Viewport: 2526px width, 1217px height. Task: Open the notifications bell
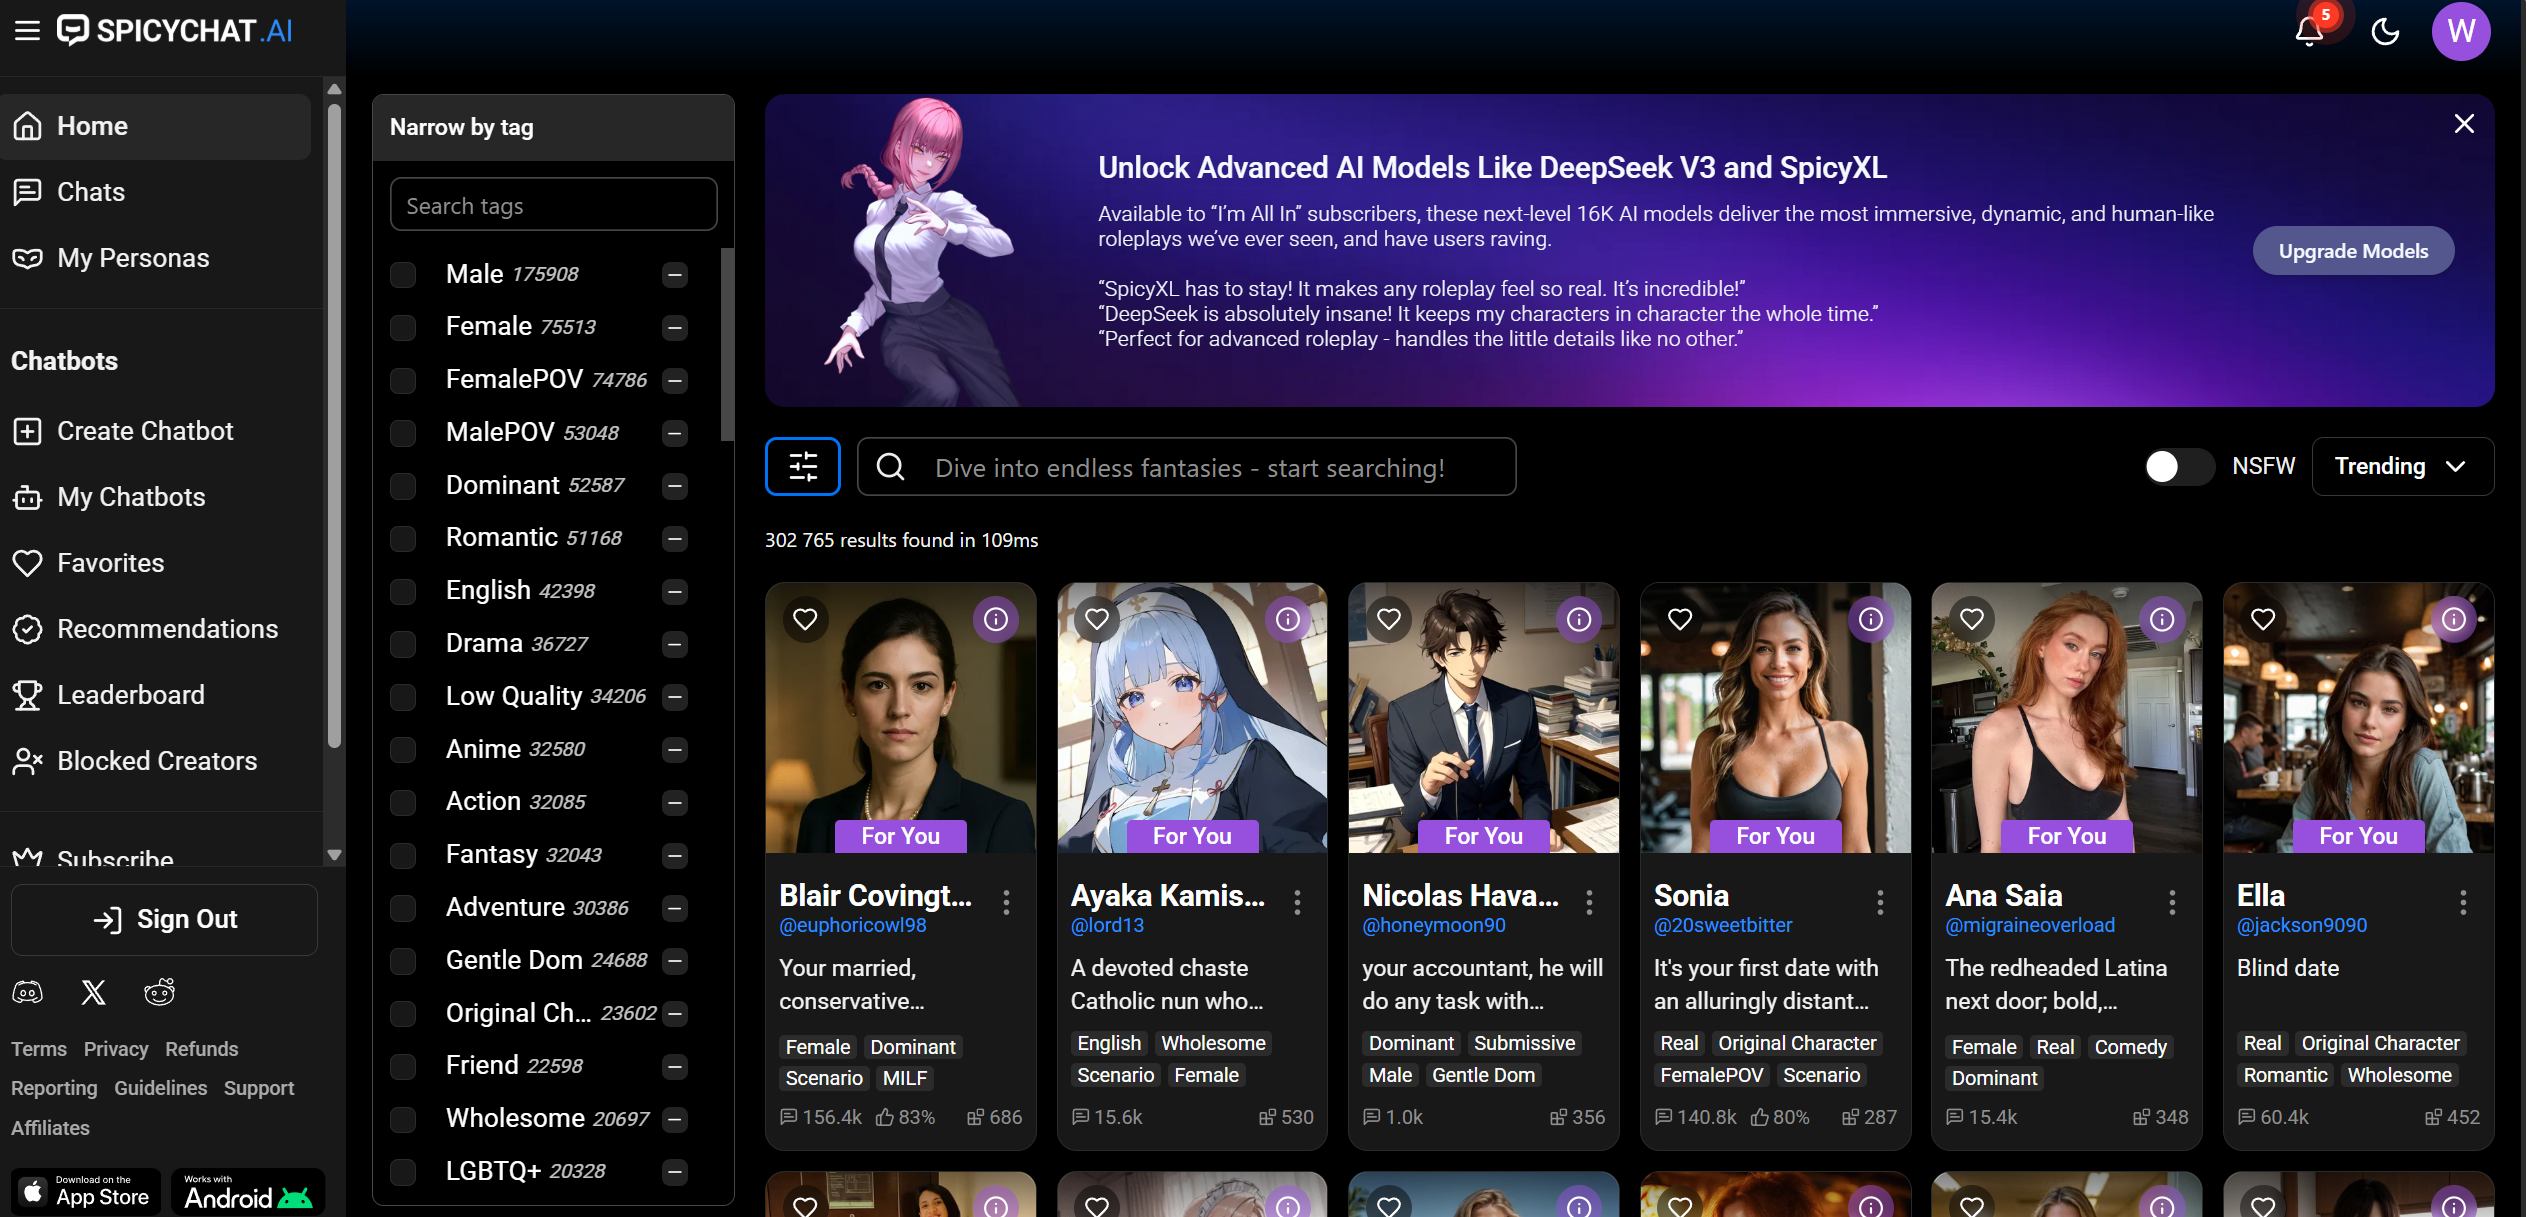(x=2308, y=31)
